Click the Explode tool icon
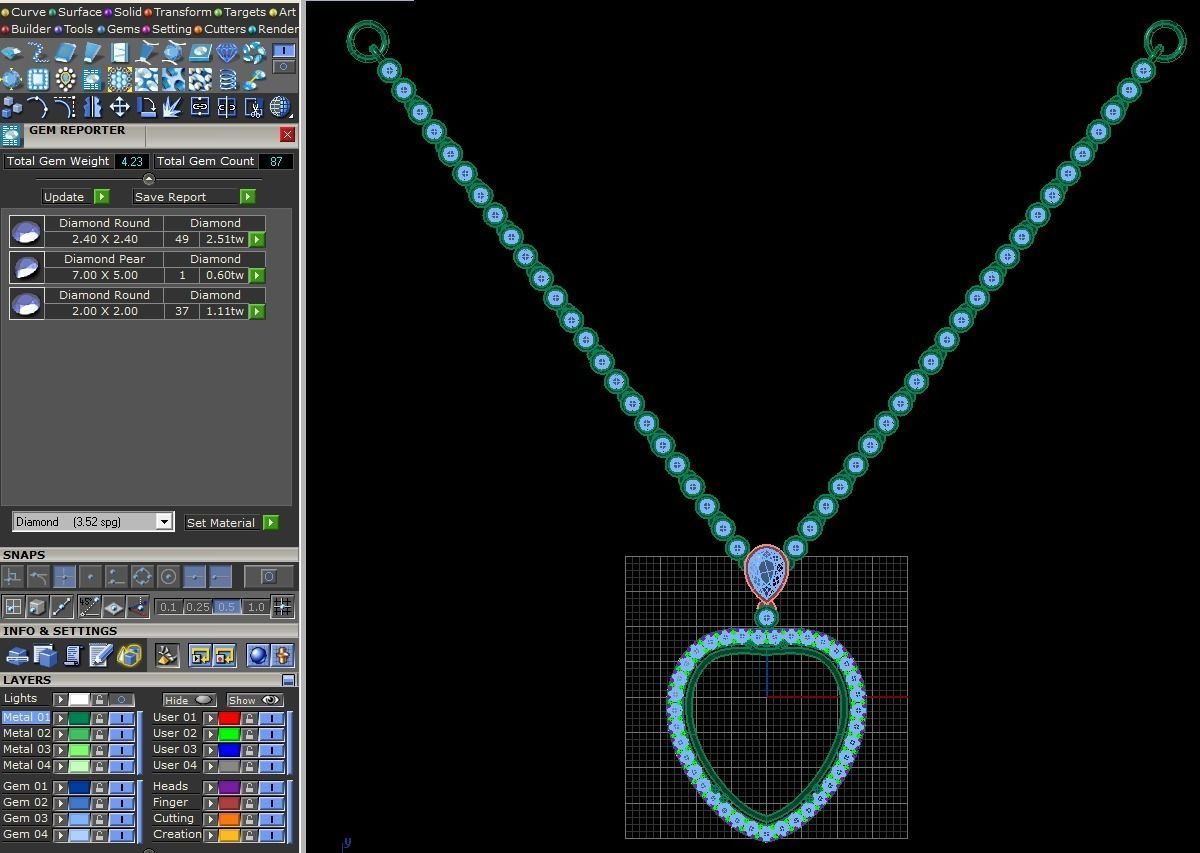Screen dimensions: 1200x853 (x=172, y=107)
